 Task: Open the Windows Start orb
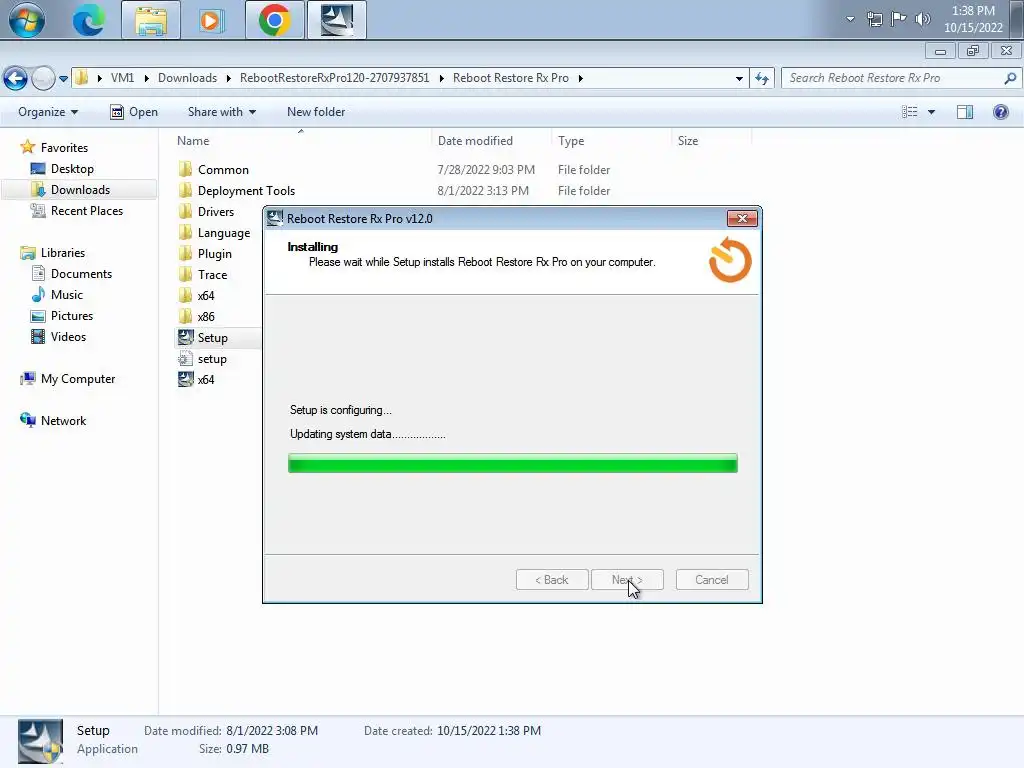26,20
